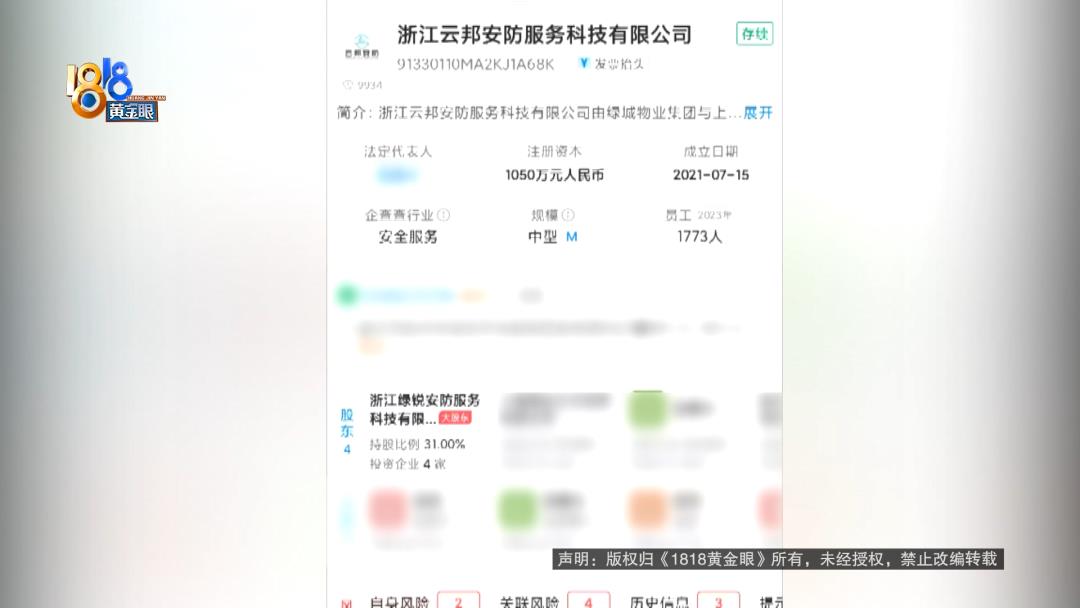Click the blurred legal representative name
Screen dimensions: 1080x608
tap(397, 175)
